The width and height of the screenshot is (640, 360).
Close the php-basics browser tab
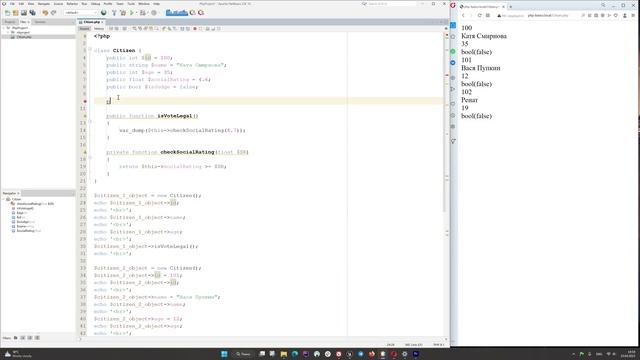coord(503,7)
